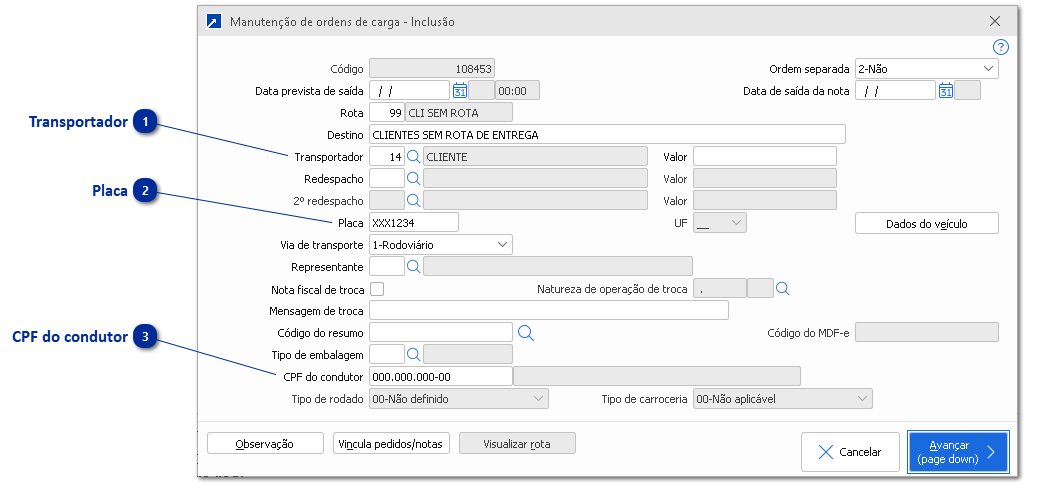
Task: Search Redespacho with magnifier icon
Action: tap(414, 178)
